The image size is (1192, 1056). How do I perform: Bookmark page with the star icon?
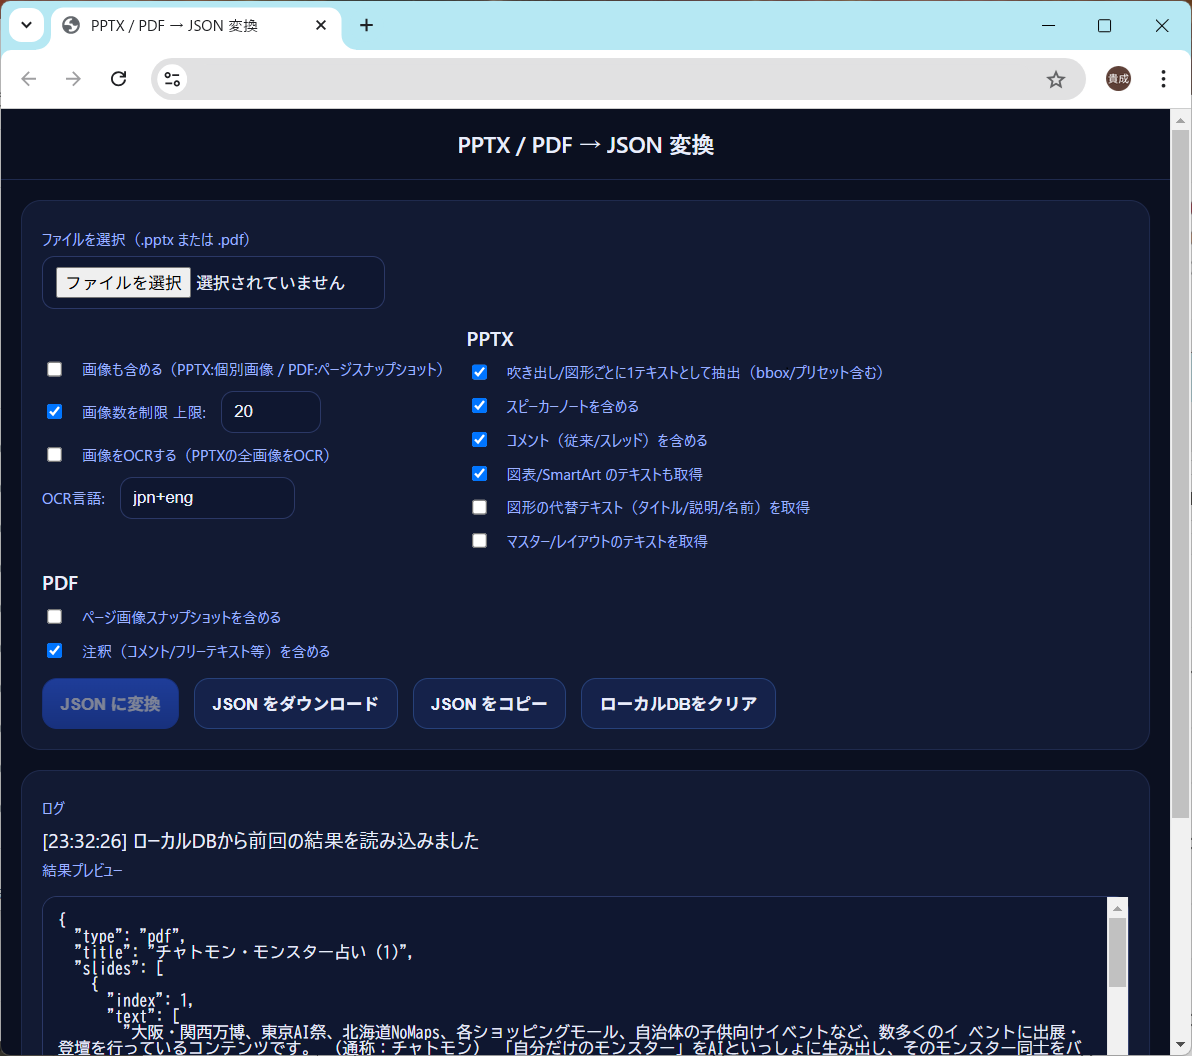coord(1056,79)
